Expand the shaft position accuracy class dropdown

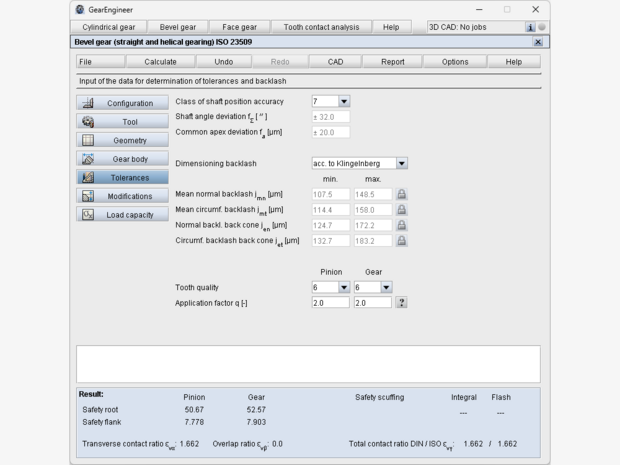(x=344, y=102)
